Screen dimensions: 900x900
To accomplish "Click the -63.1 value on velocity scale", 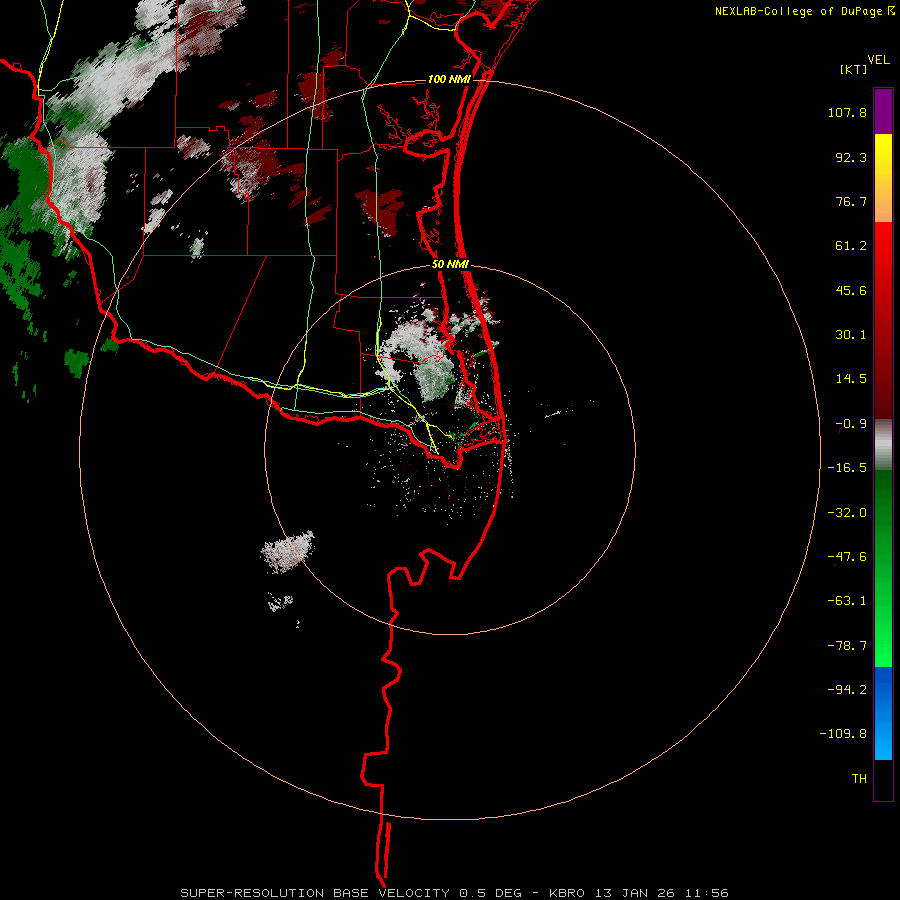I will point(847,601).
